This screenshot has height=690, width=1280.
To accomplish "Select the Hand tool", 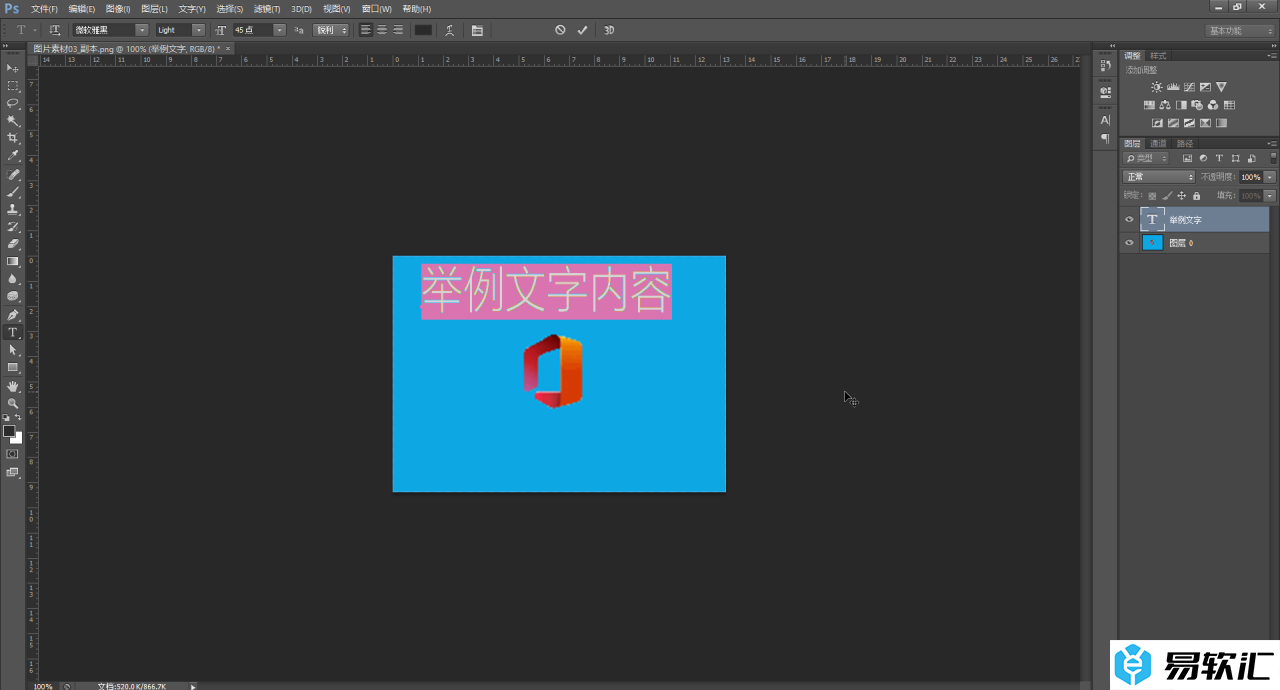I will pyautogui.click(x=13, y=386).
